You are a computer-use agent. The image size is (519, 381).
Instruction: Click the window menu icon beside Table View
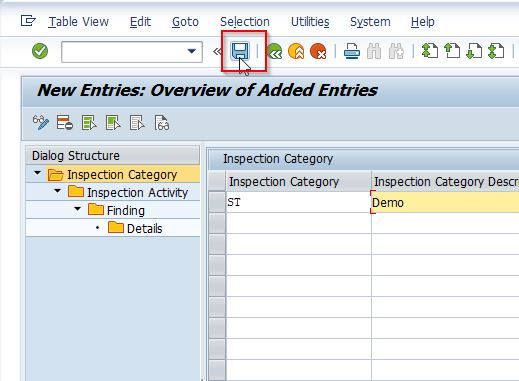tap(28, 21)
